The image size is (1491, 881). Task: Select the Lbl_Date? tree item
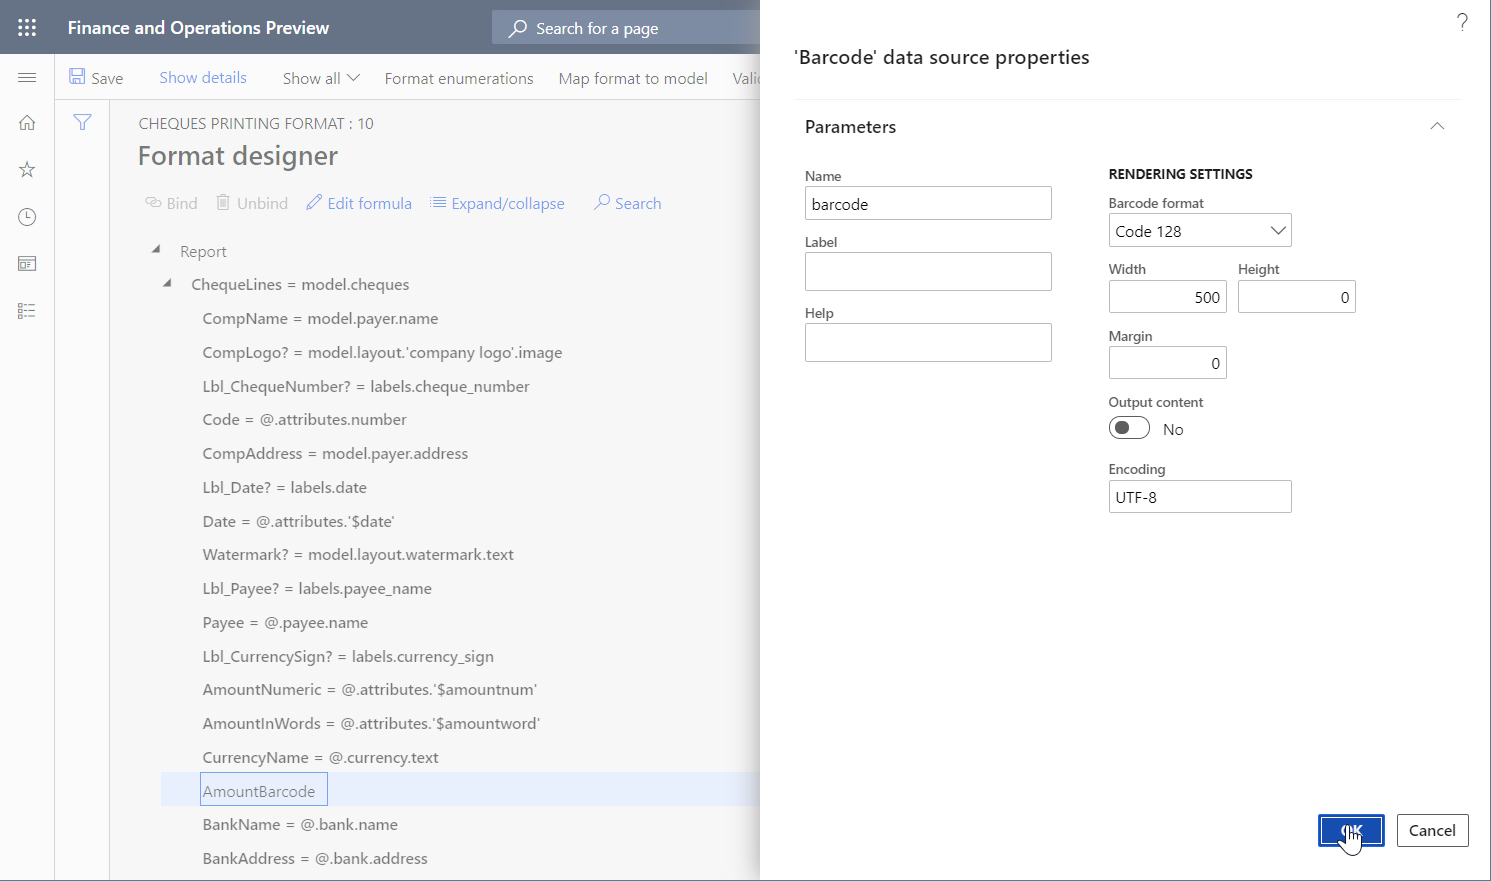284,487
